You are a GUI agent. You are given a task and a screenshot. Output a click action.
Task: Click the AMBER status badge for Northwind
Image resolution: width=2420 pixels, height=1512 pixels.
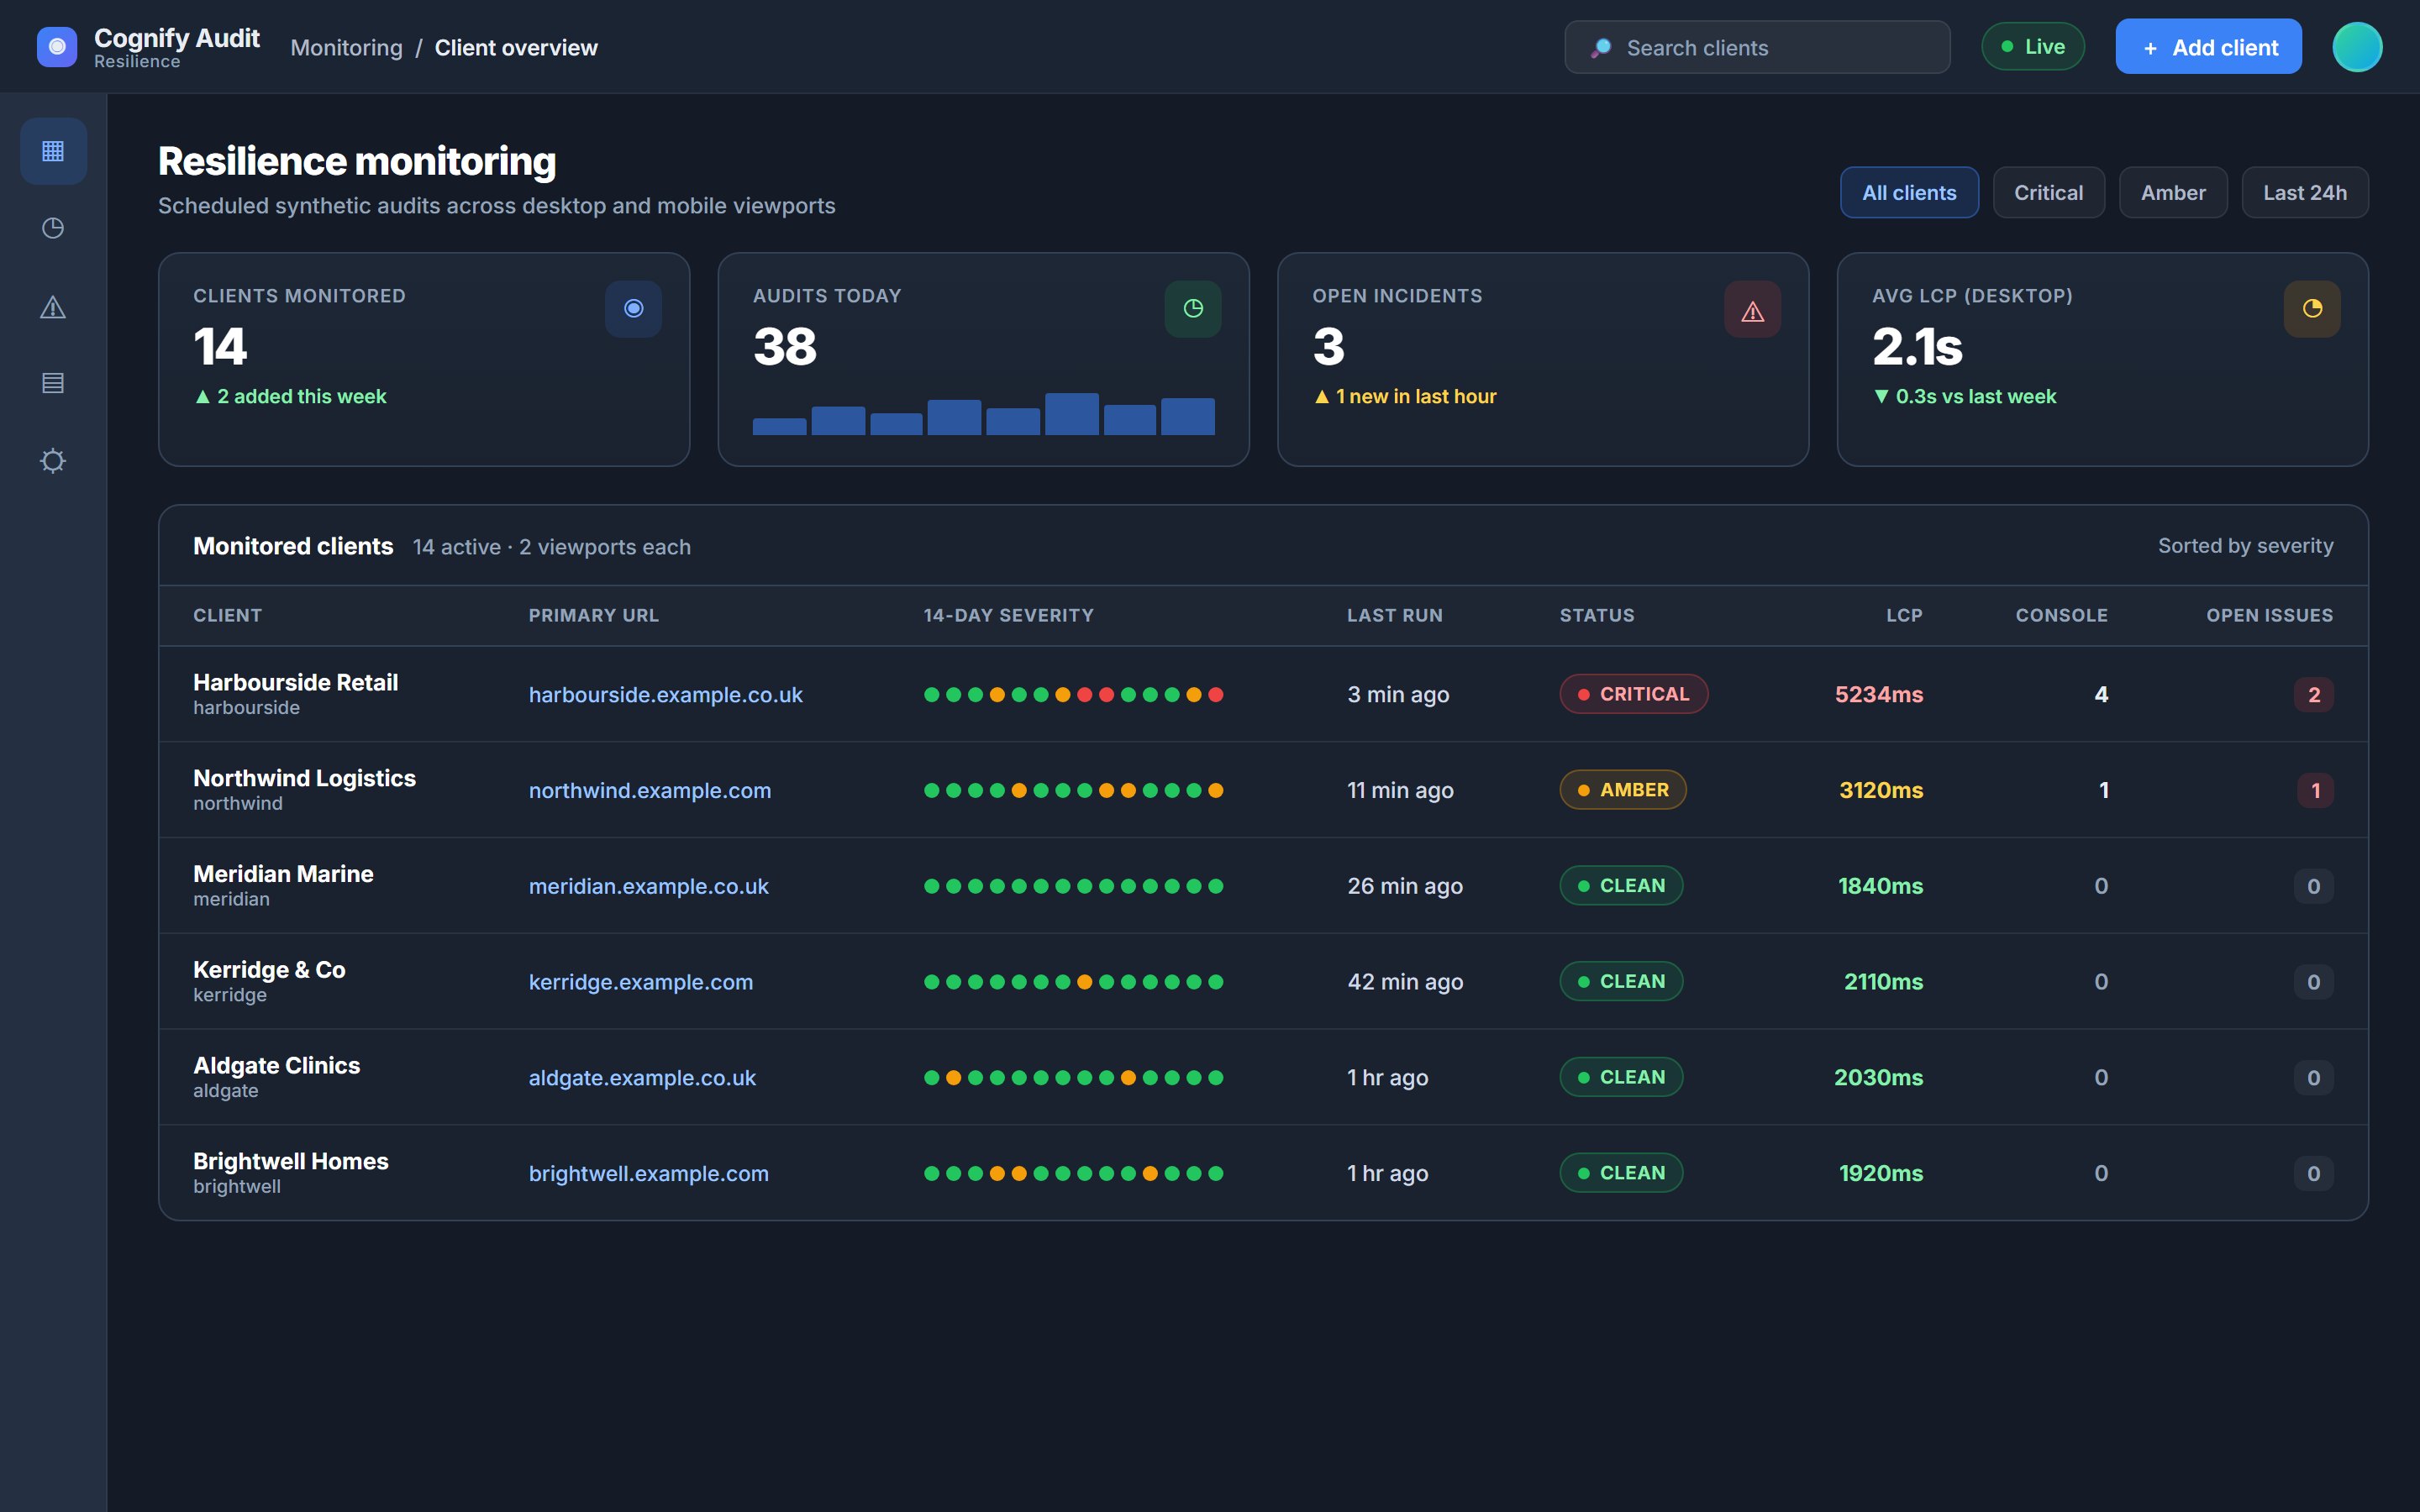tap(1622, 790)
